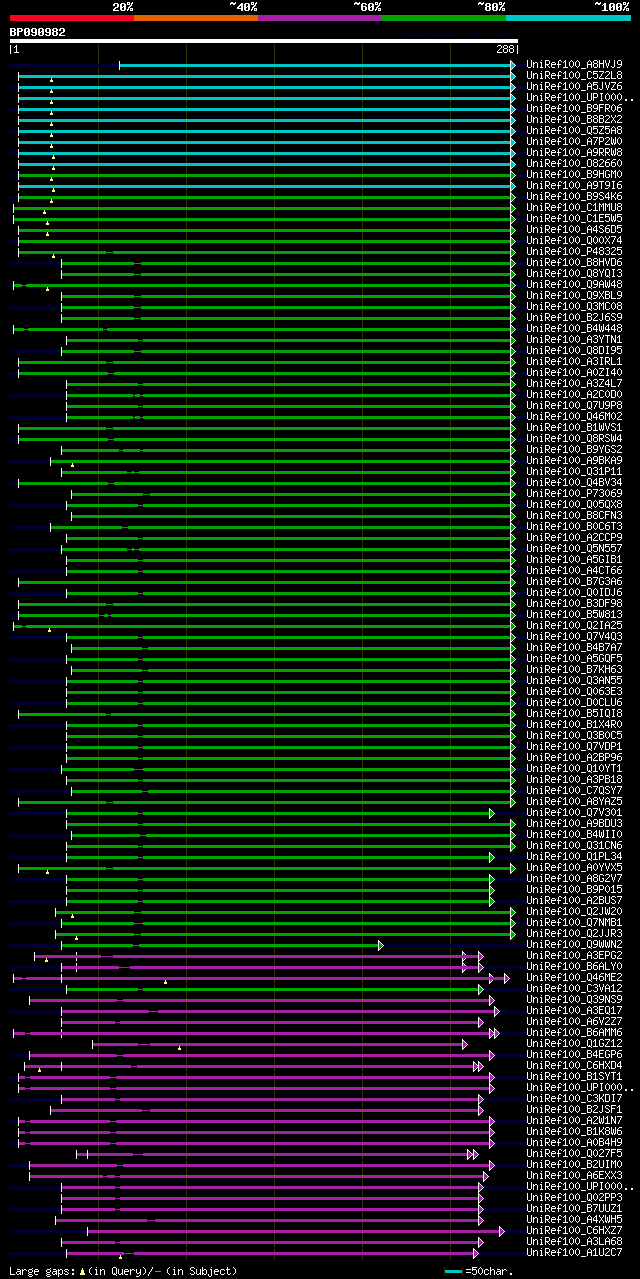Select label UniRef100_A3PB18
The image size is (640, 1279).
(574, 780)
